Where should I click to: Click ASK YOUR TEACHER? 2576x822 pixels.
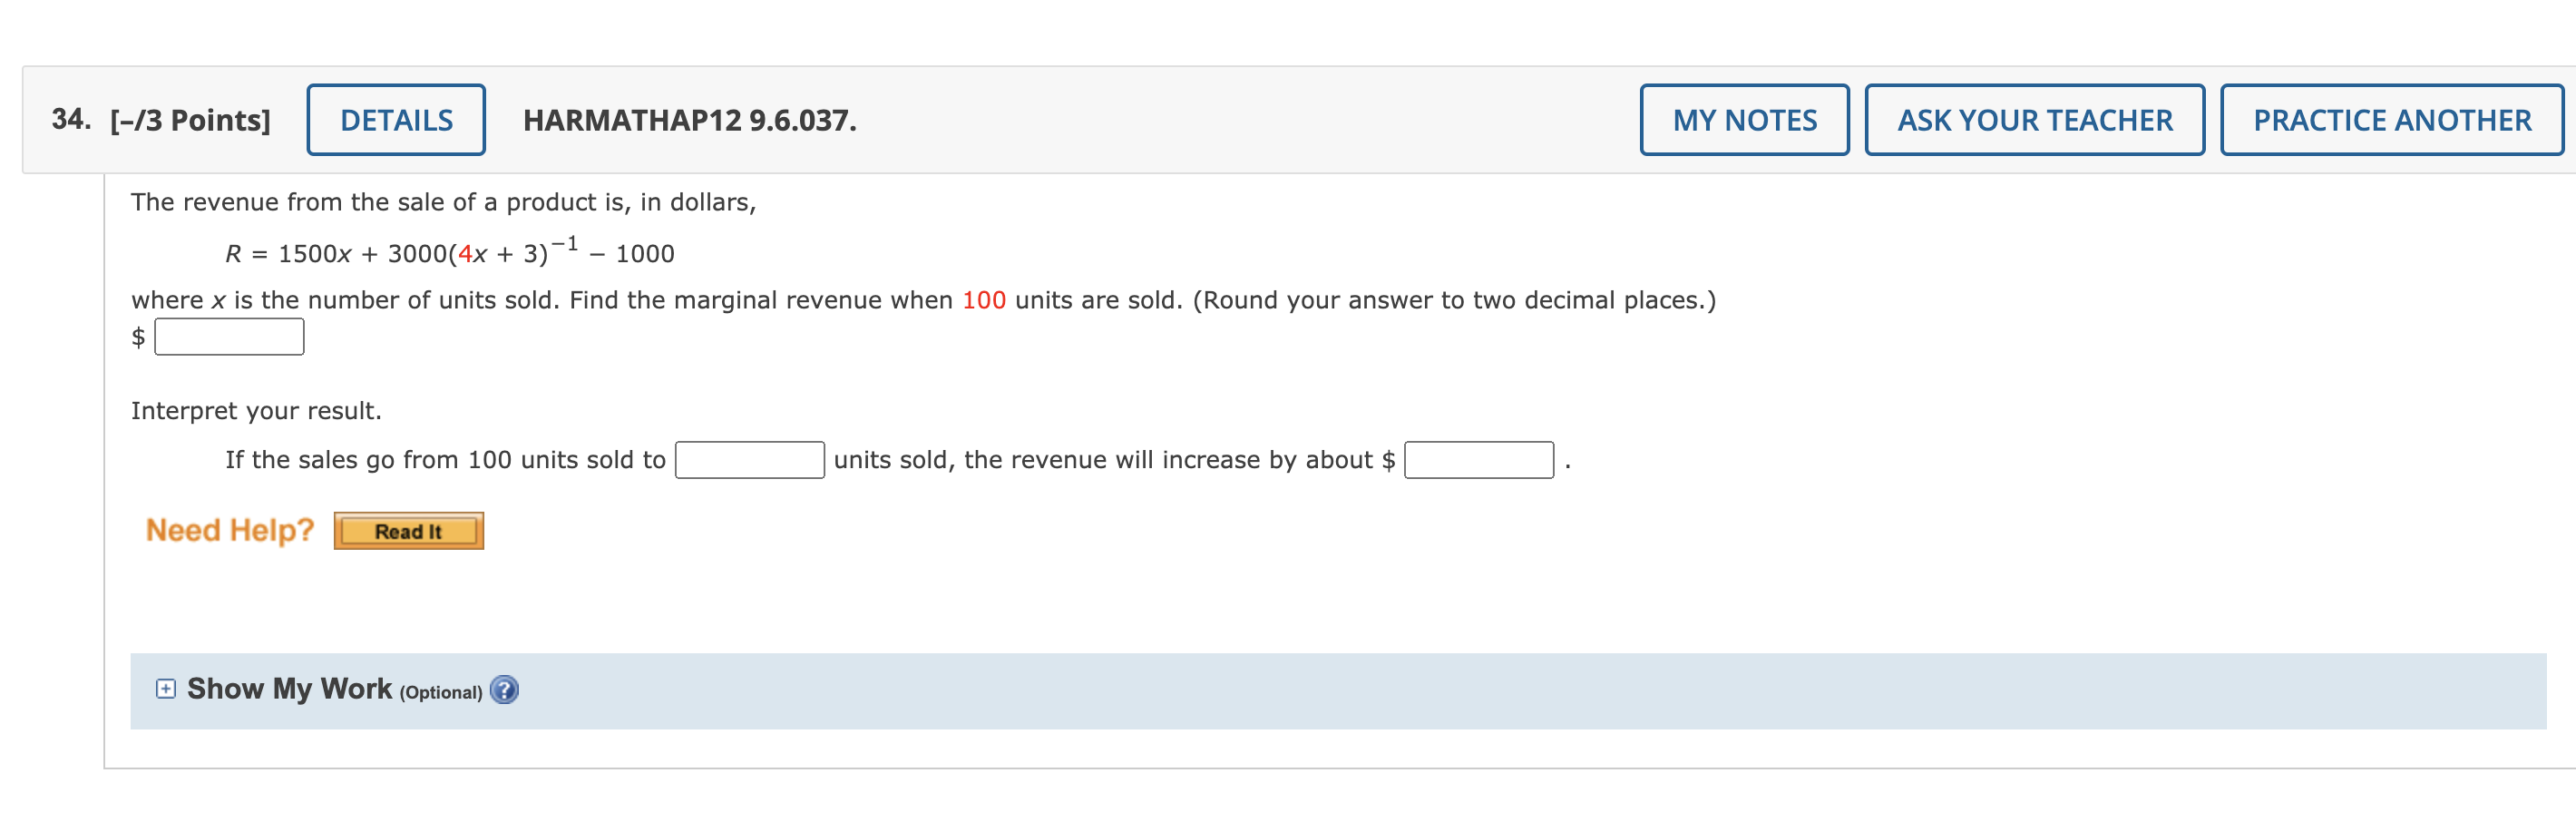pyautogui.click(x=2034, y=119)
